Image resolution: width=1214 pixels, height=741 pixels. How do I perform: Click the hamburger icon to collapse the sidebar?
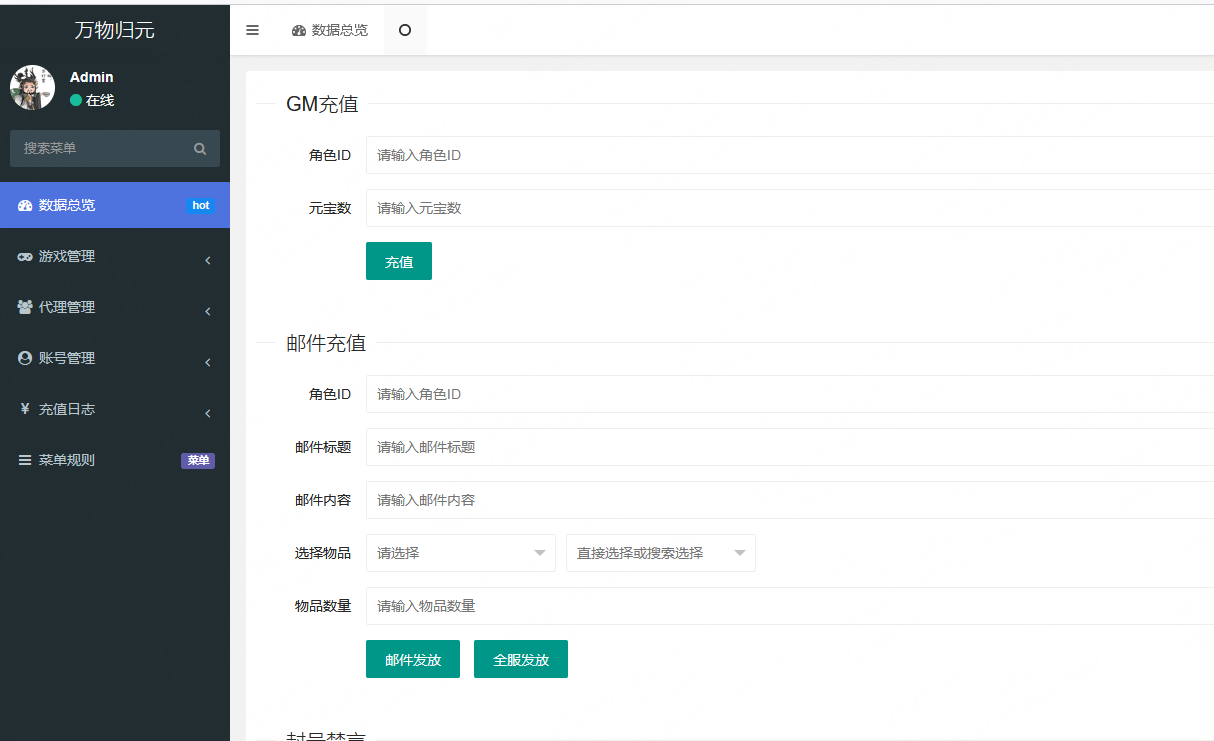click(x=252, y=30)
